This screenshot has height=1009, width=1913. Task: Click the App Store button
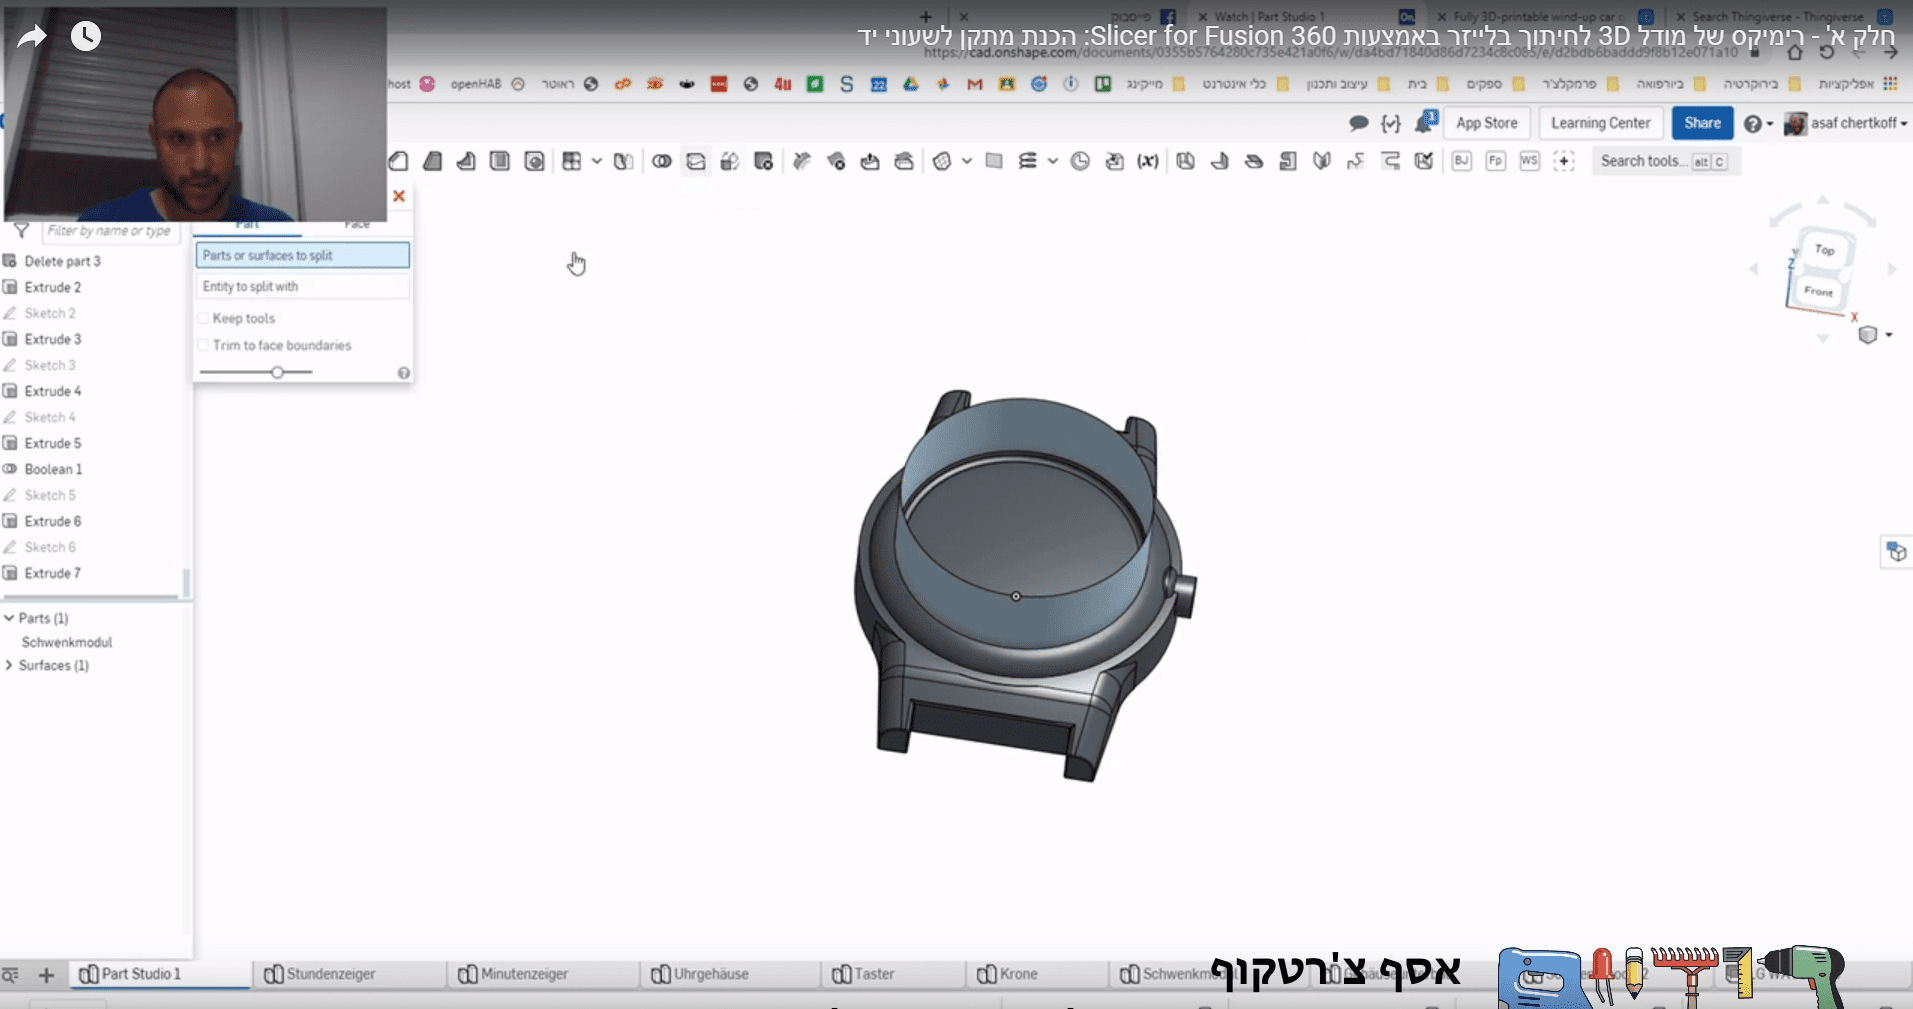(x=1486, y=123)
